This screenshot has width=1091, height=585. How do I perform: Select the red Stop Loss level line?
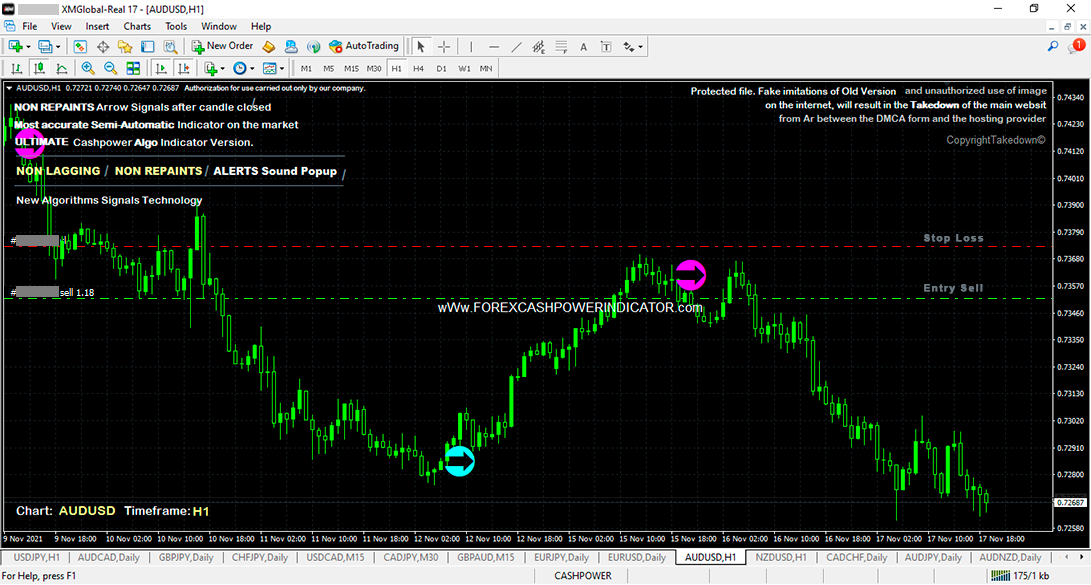(529, 246)
